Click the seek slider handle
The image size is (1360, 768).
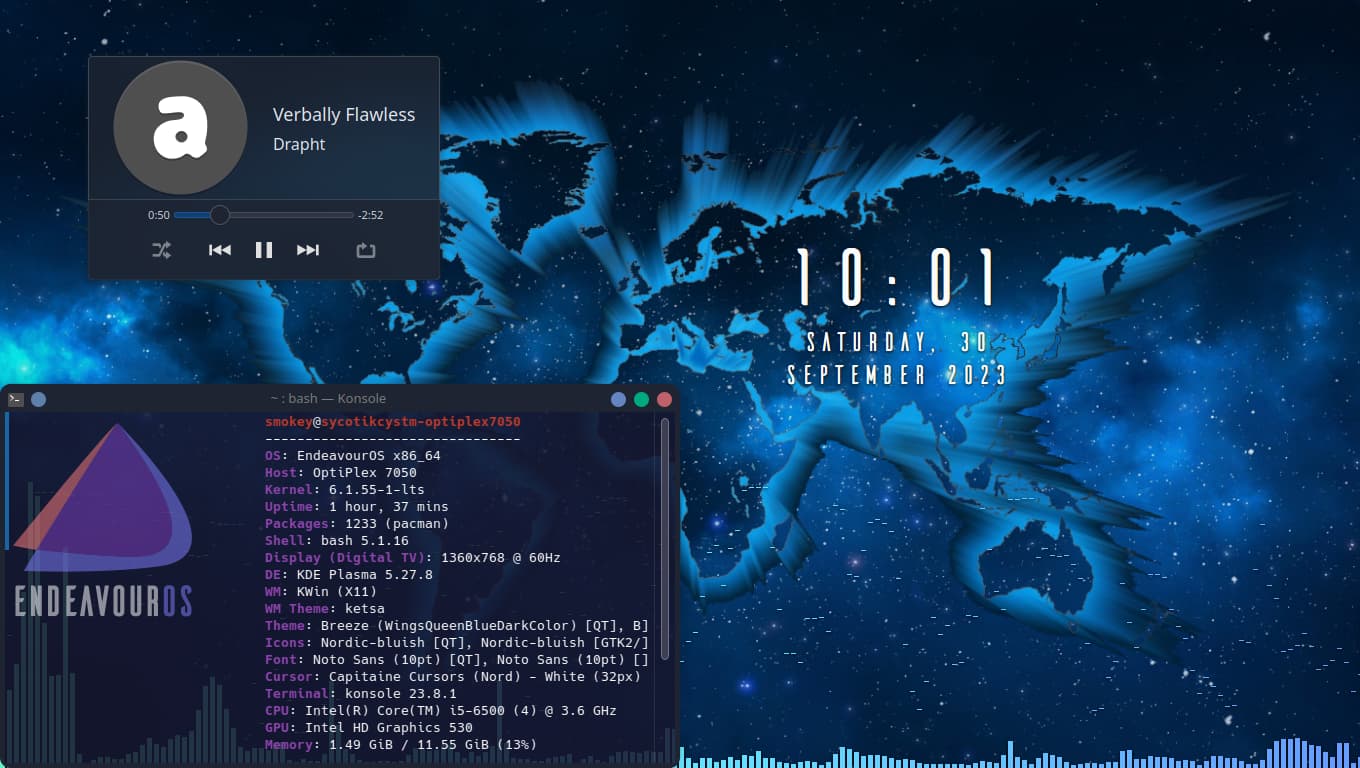[x=219, y=215]
